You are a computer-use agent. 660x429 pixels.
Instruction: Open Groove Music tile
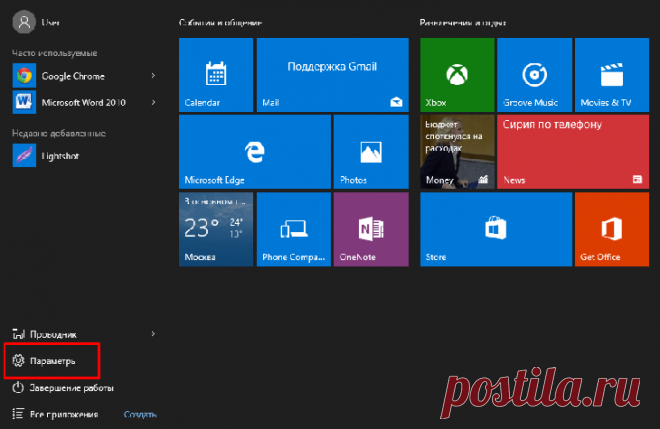tap(535, 75)
